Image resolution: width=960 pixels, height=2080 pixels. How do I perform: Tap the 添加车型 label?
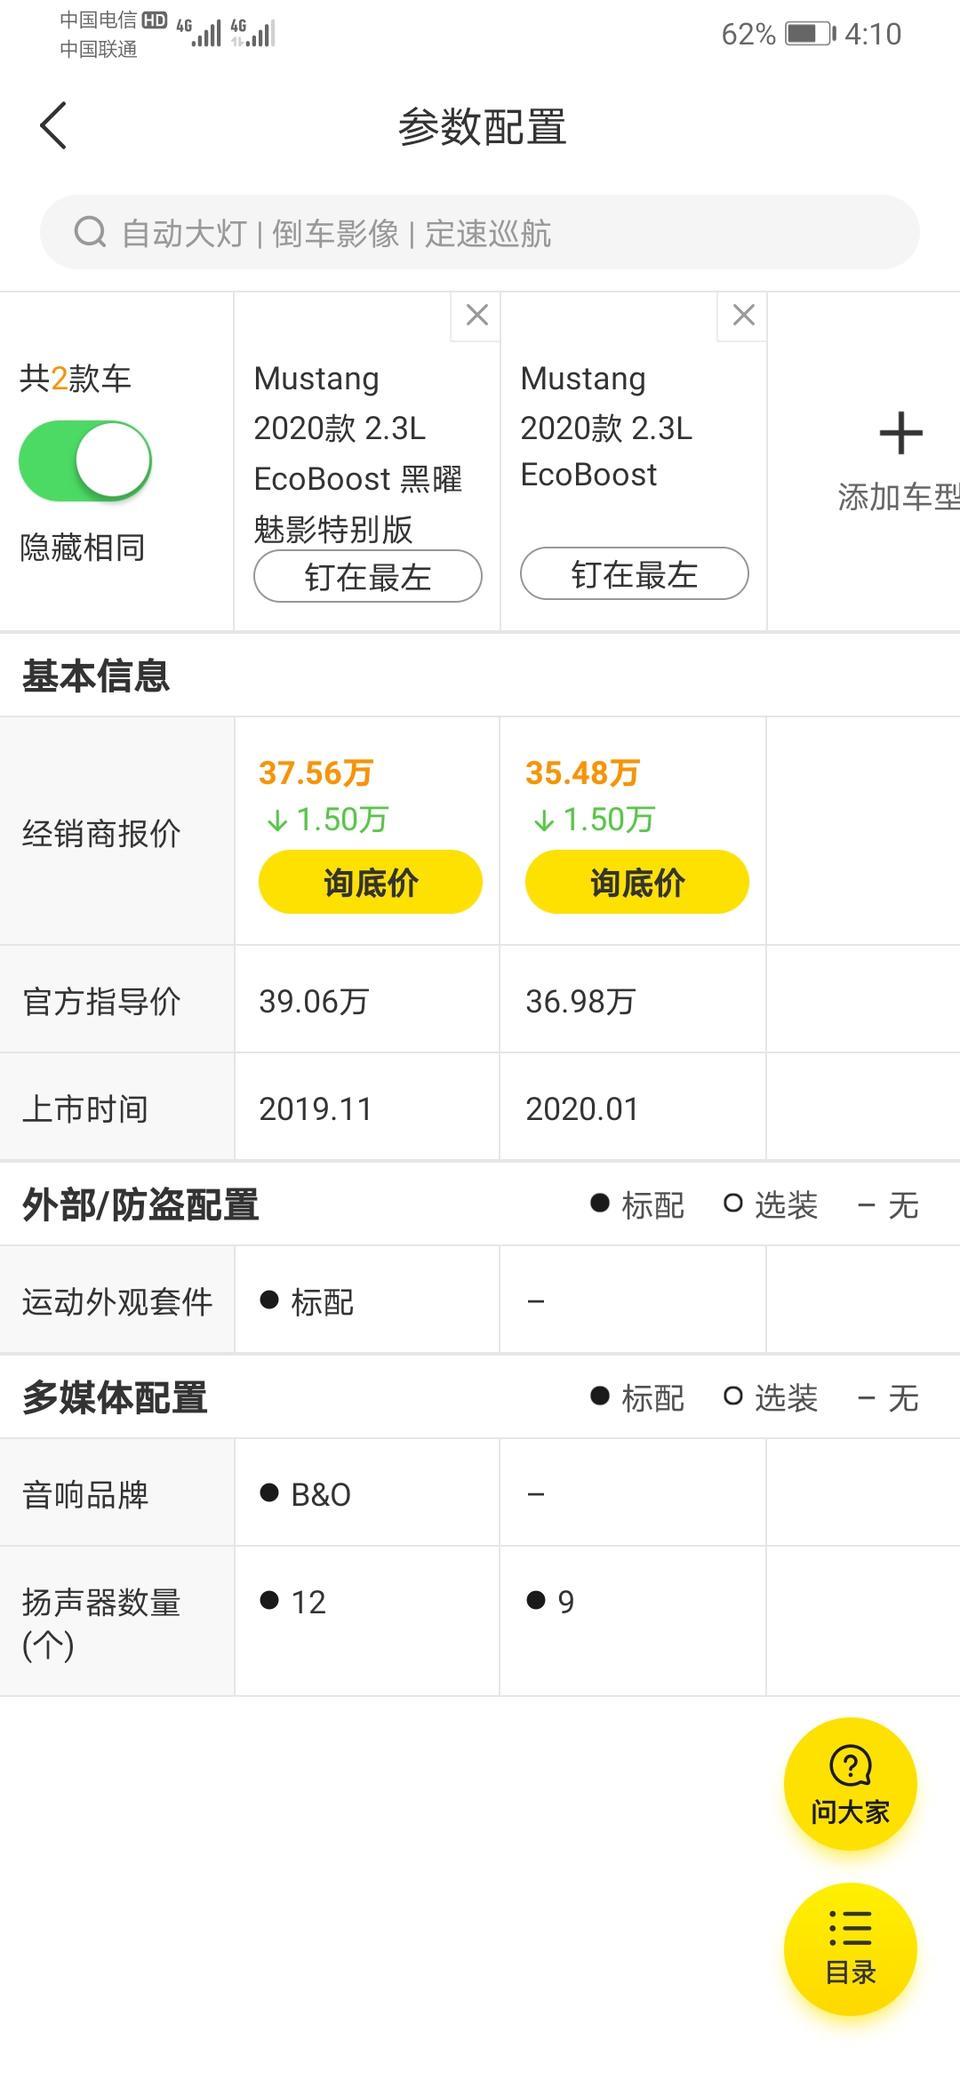point(898,497)
